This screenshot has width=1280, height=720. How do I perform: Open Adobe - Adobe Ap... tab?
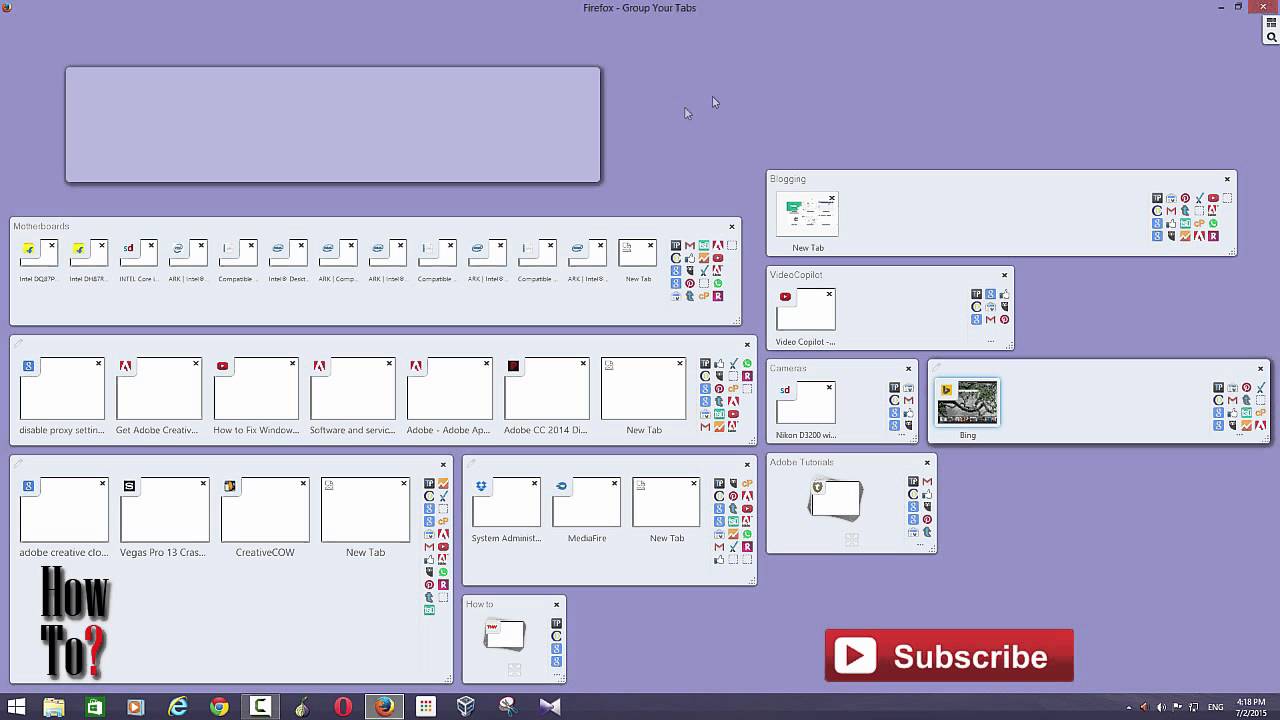coord(450,389)
